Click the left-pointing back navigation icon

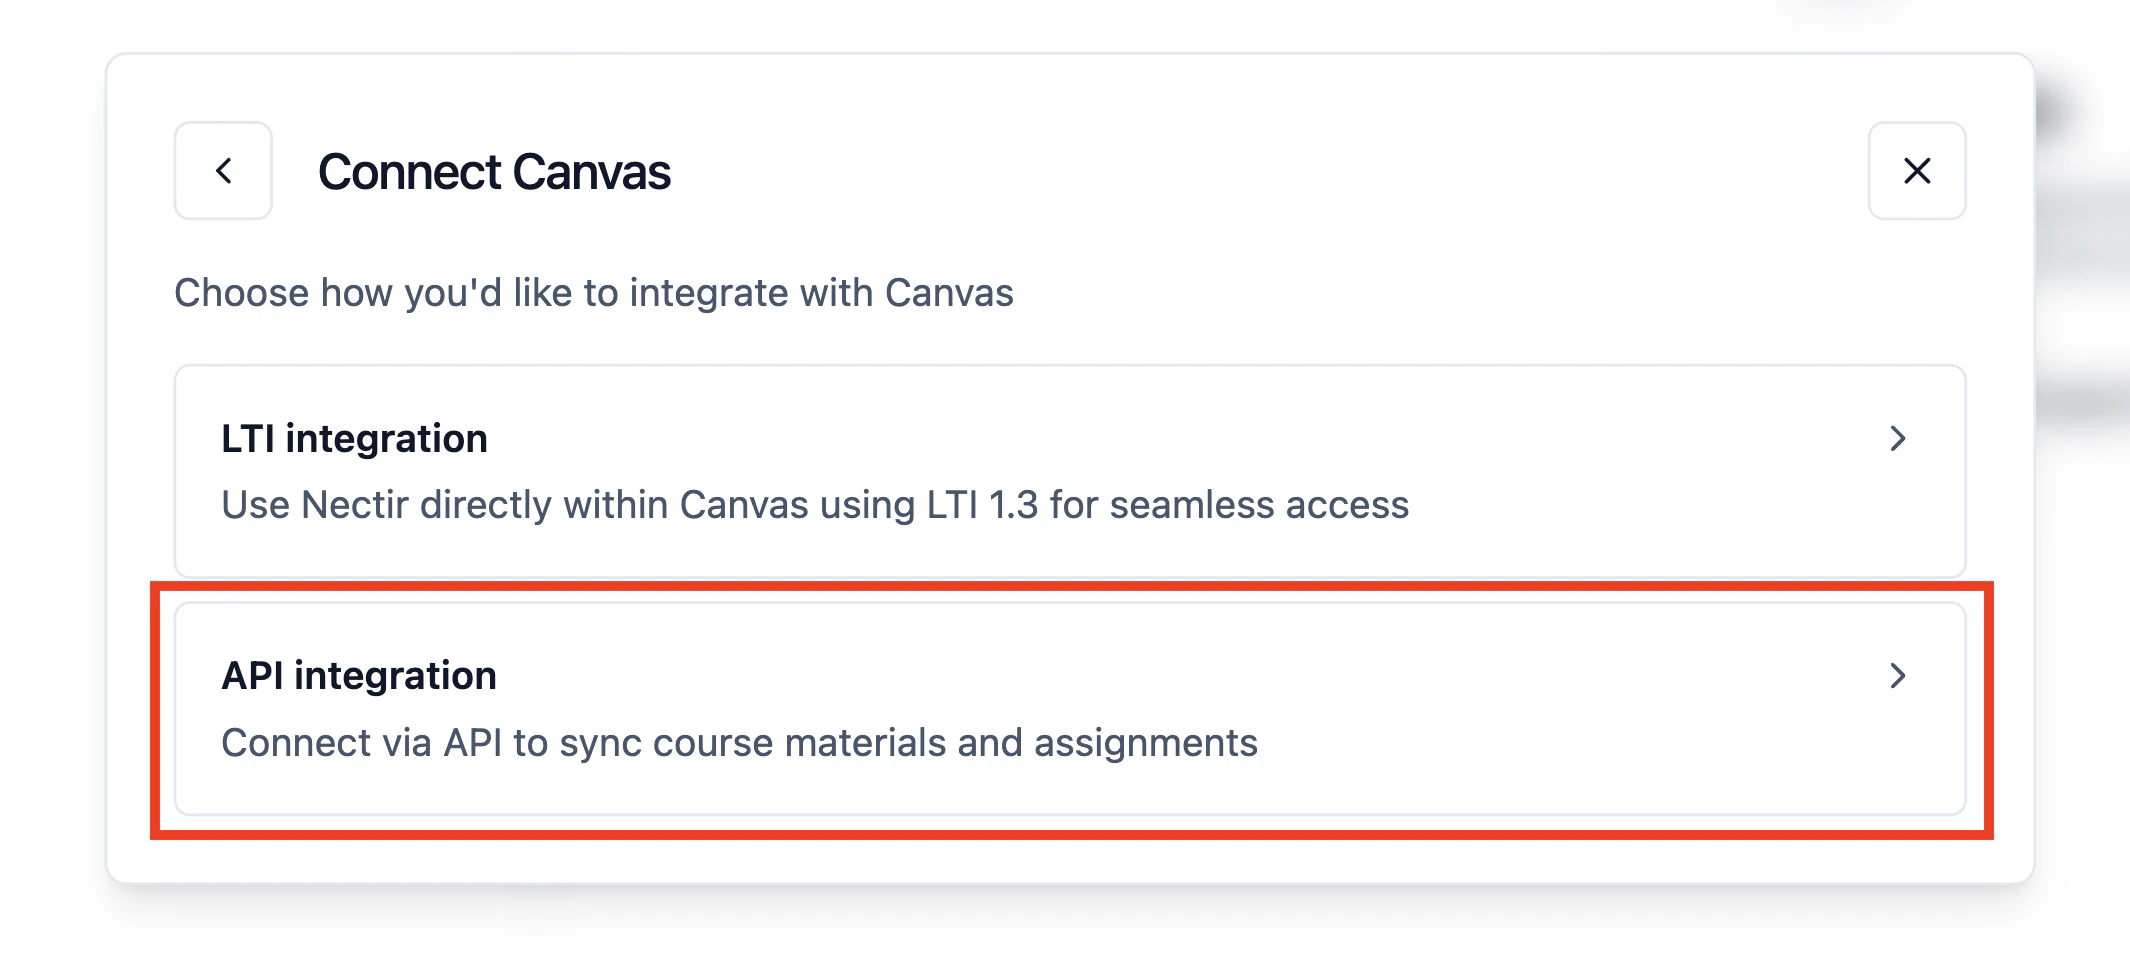222,171
